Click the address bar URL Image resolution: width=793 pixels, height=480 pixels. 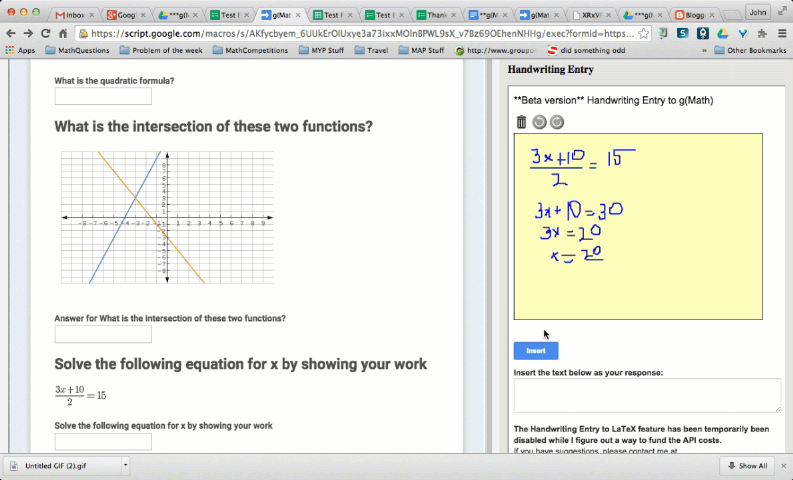tap(362, 34)
